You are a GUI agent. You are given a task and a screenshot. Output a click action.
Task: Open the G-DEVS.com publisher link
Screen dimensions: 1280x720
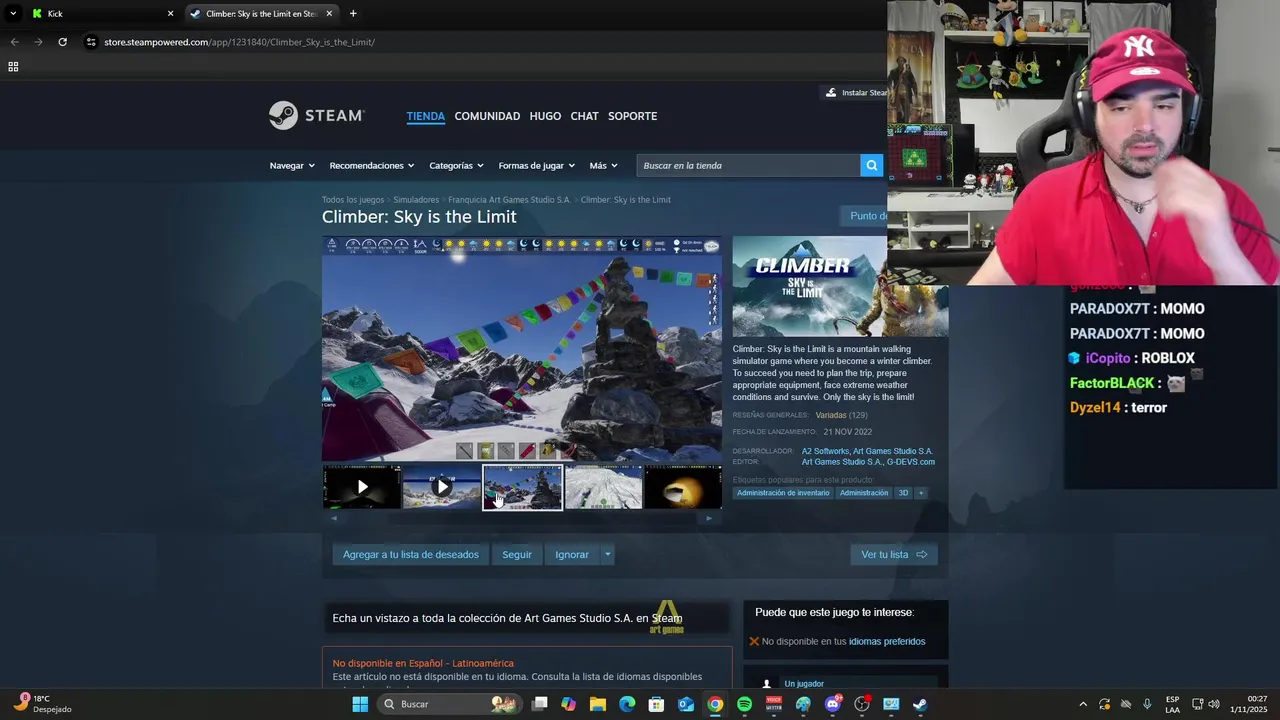pos(911,462)
